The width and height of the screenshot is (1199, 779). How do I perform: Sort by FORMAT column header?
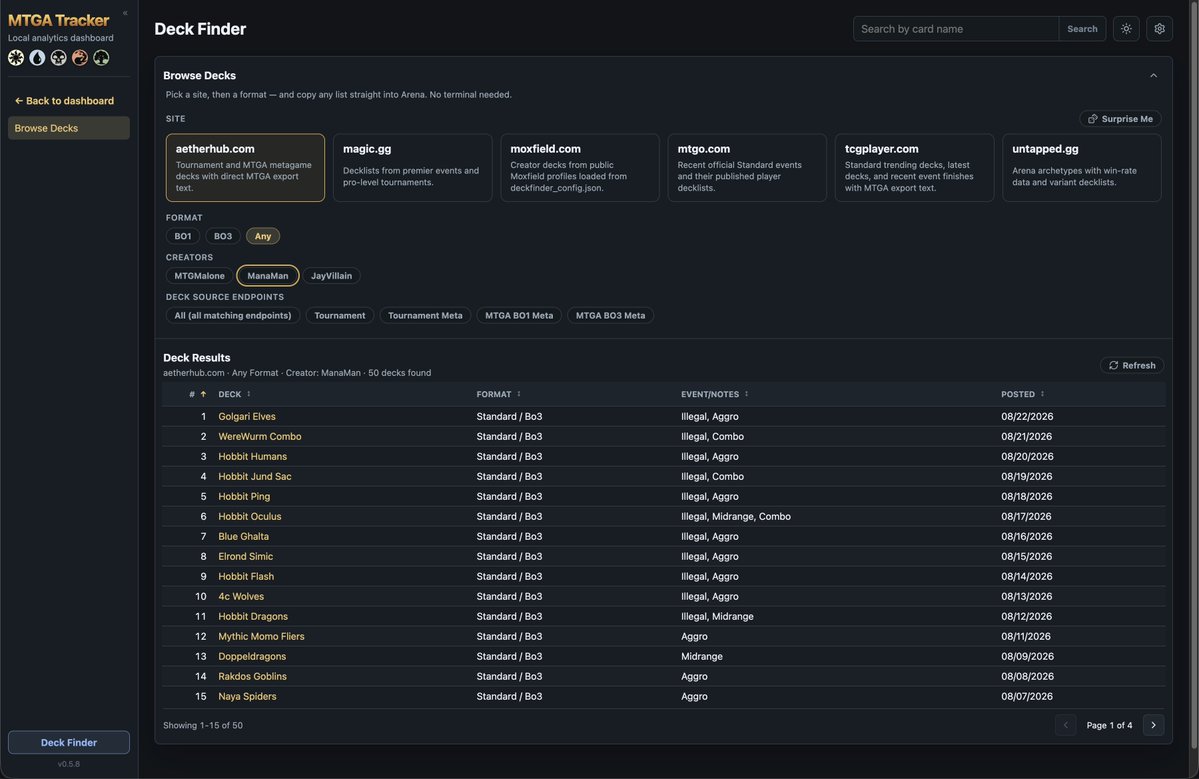pyautogui.click(x=499, y=394)
